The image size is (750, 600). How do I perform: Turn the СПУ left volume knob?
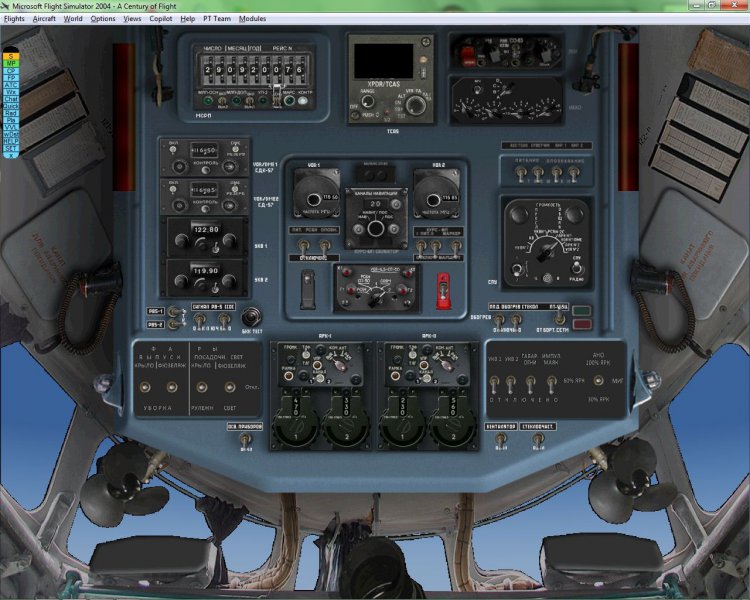tap(518, 214)
